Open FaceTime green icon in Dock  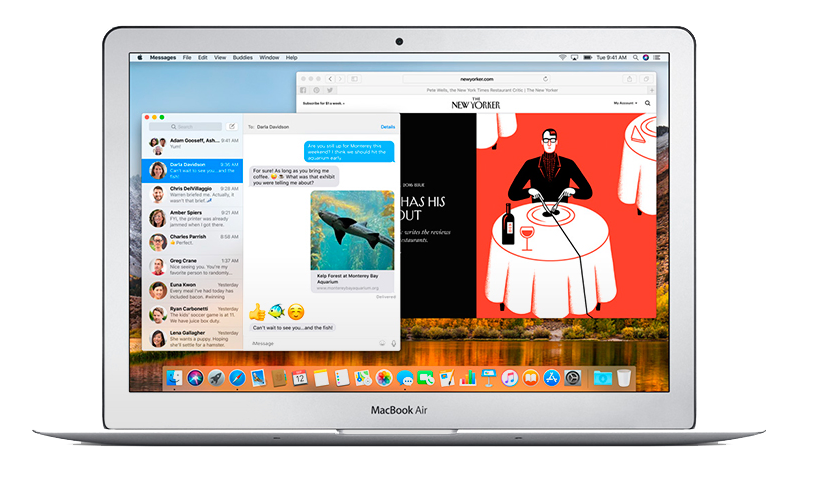(x=426, y=378)
